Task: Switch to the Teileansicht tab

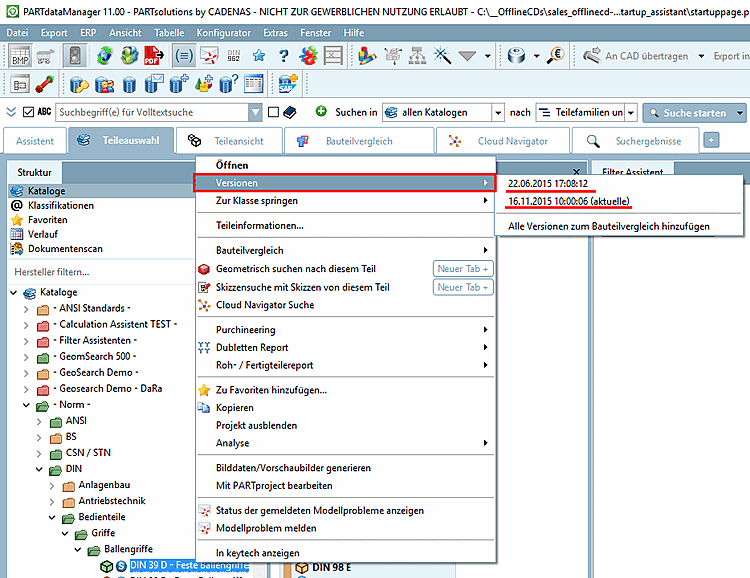Action: click(230, 141)
